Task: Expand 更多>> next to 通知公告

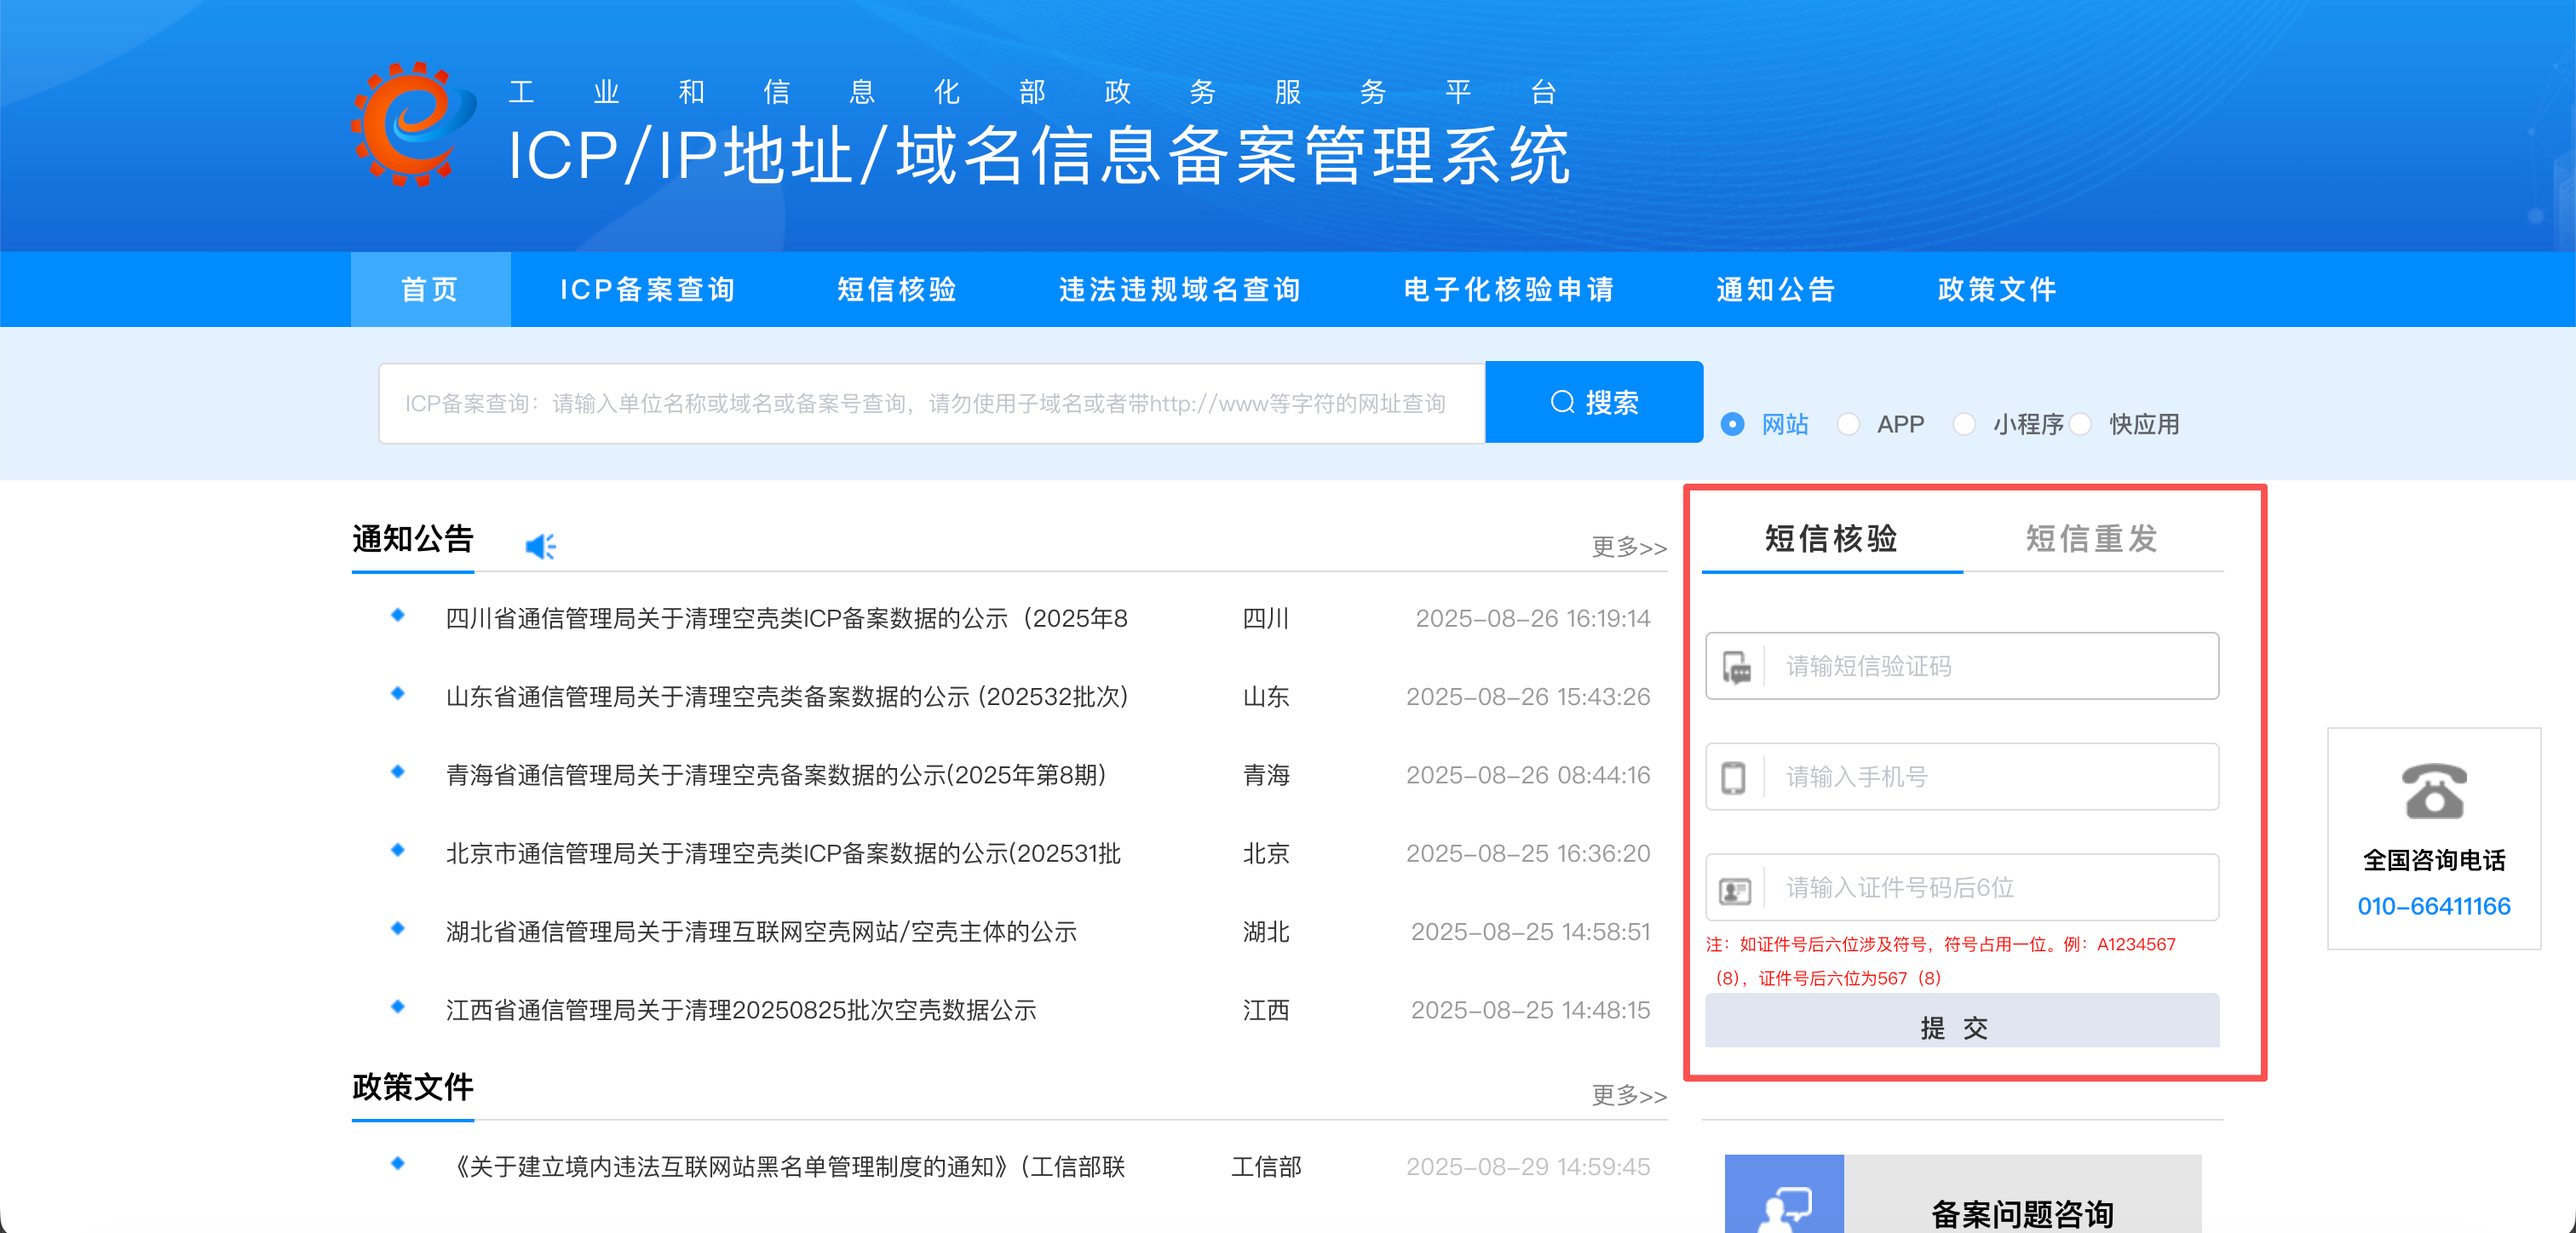Action: (x=1628, y=547)
